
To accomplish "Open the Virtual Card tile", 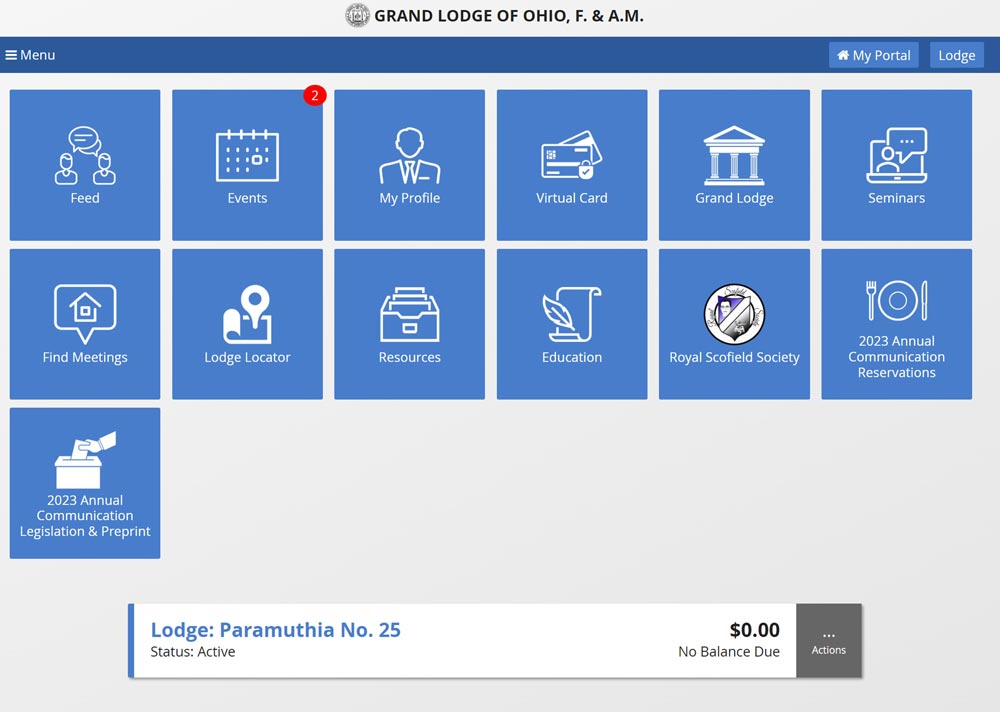I will [572, 165].
